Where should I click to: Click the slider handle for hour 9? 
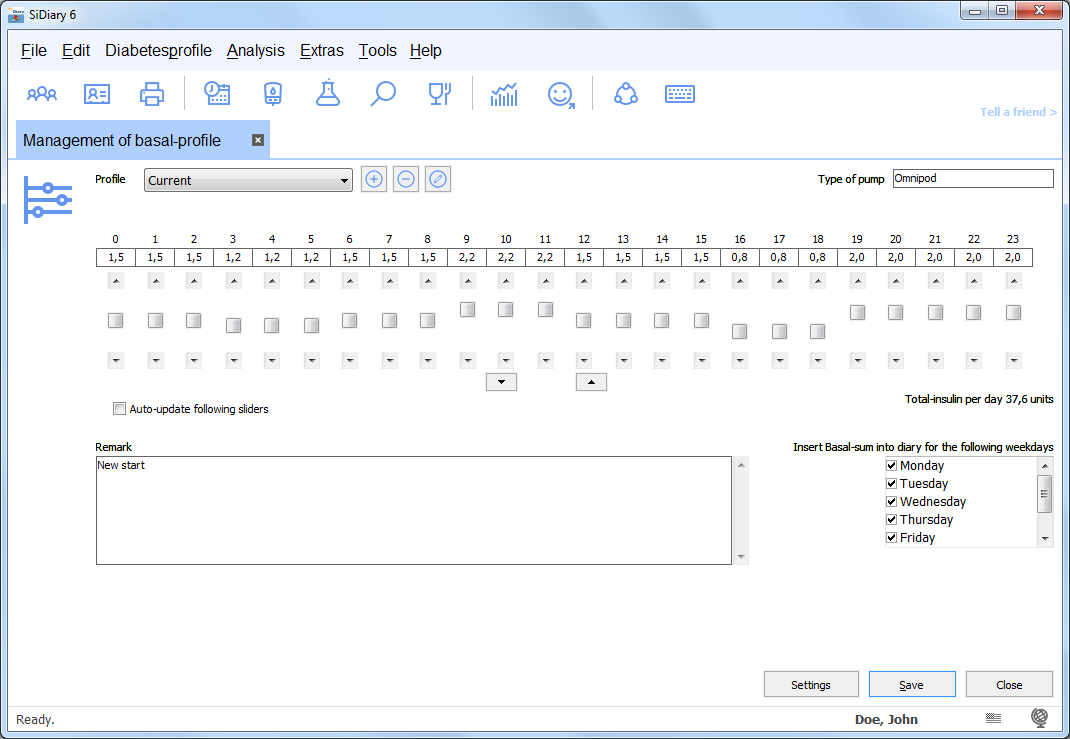(467, 310)
